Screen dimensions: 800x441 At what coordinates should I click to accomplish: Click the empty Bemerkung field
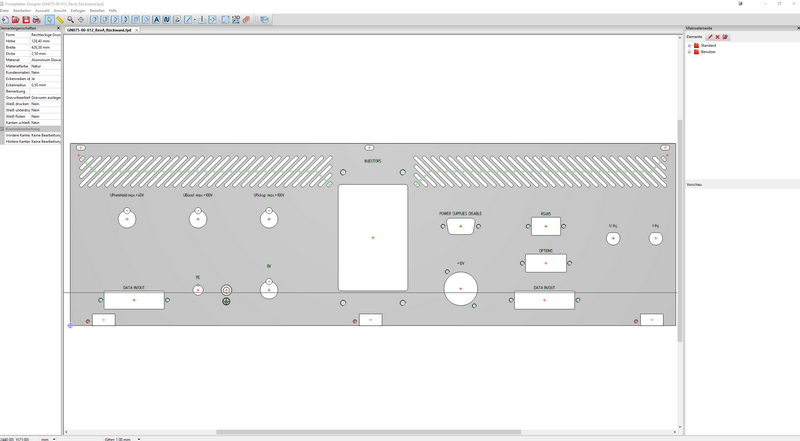[45, 91]
